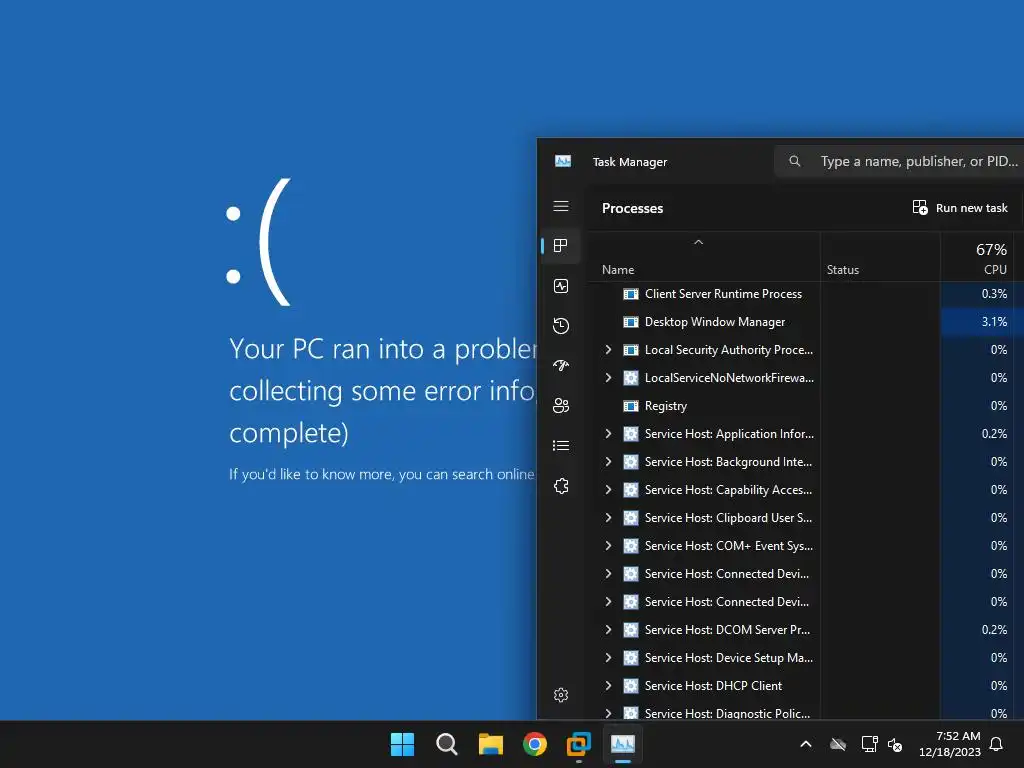The height and width of the screenshot is (768, 1024).
Task: Click the Run new task icon
Action: click(920, 208)
